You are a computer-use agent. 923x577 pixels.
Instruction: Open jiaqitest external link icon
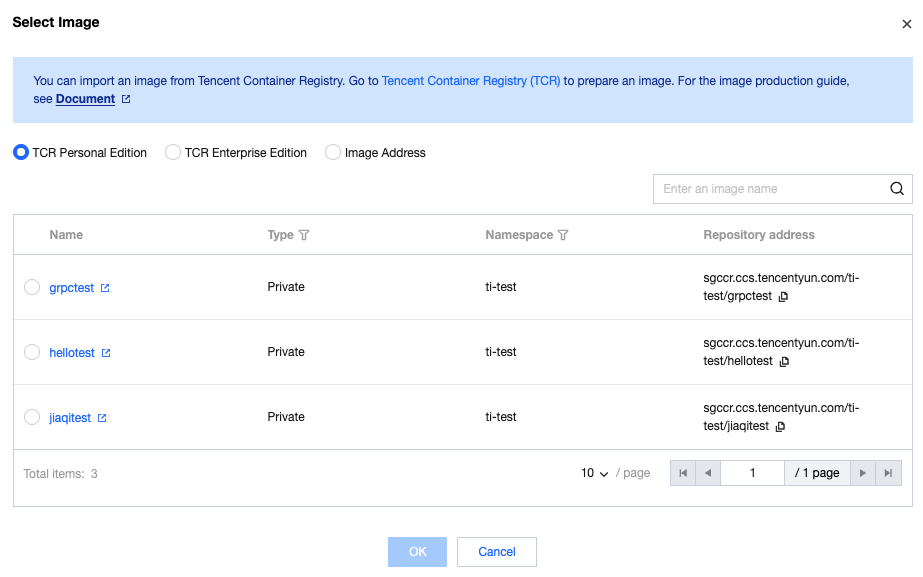pos(102,418)
